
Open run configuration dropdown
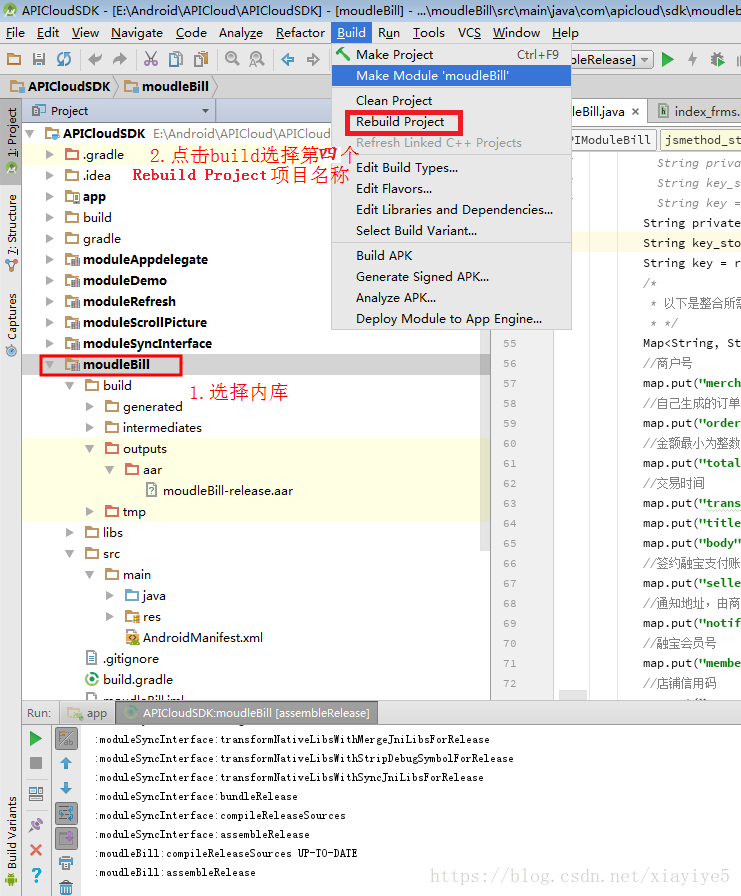(x=645, y=59)
